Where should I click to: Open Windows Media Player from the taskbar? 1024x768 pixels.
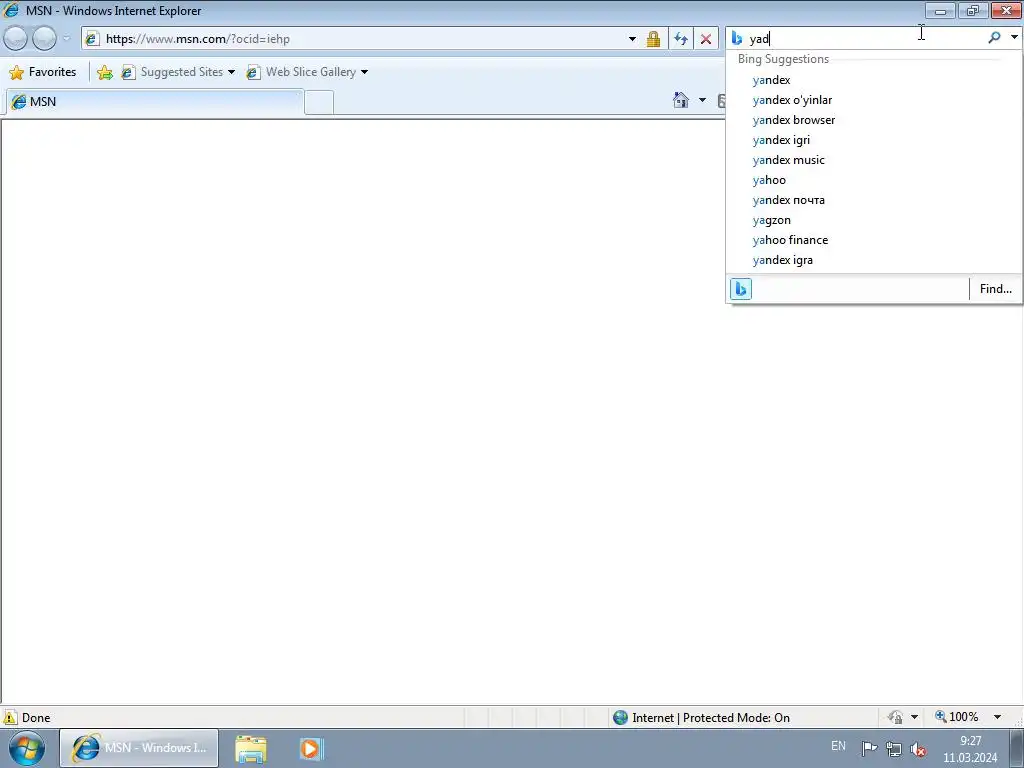312,748
